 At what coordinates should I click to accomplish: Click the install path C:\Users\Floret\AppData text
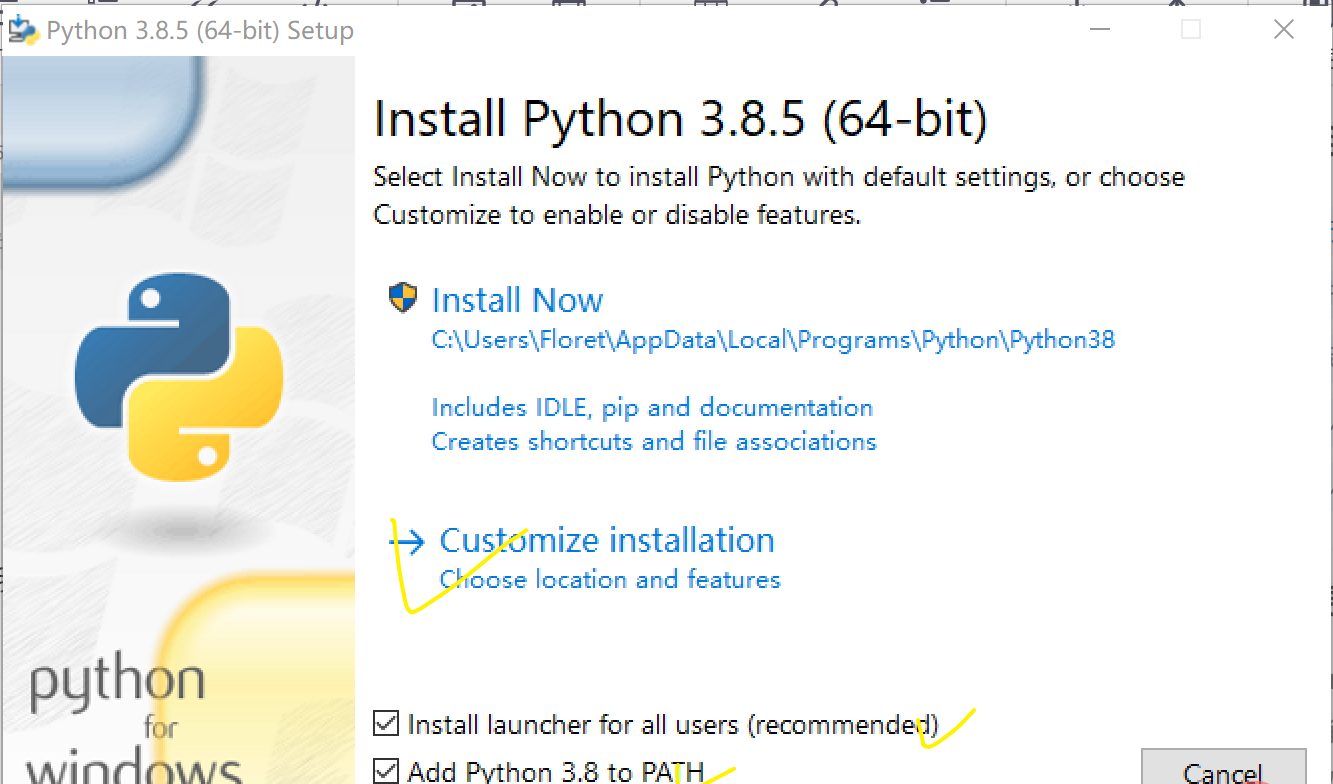773,340
